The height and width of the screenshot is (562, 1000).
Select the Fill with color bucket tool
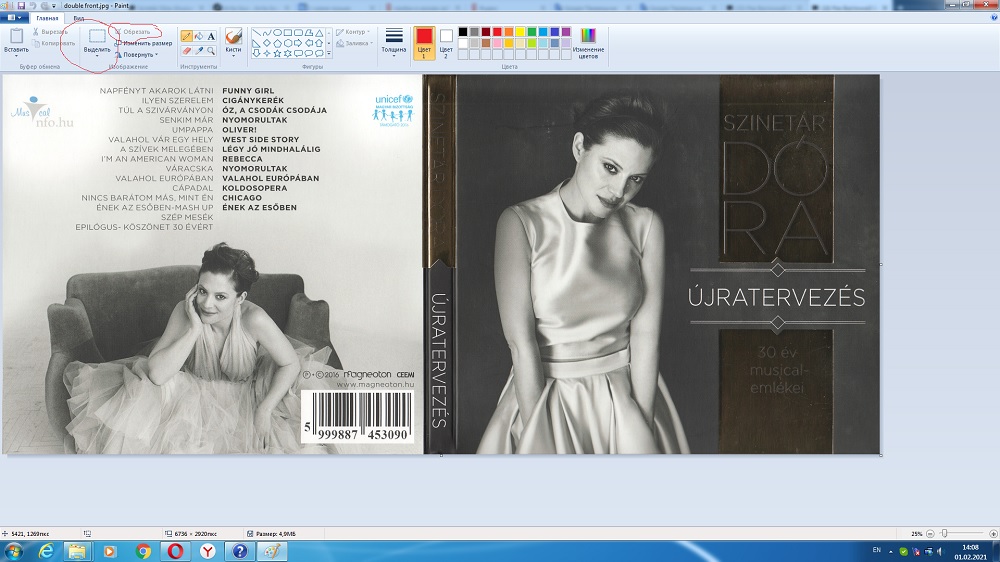[199, 36]
